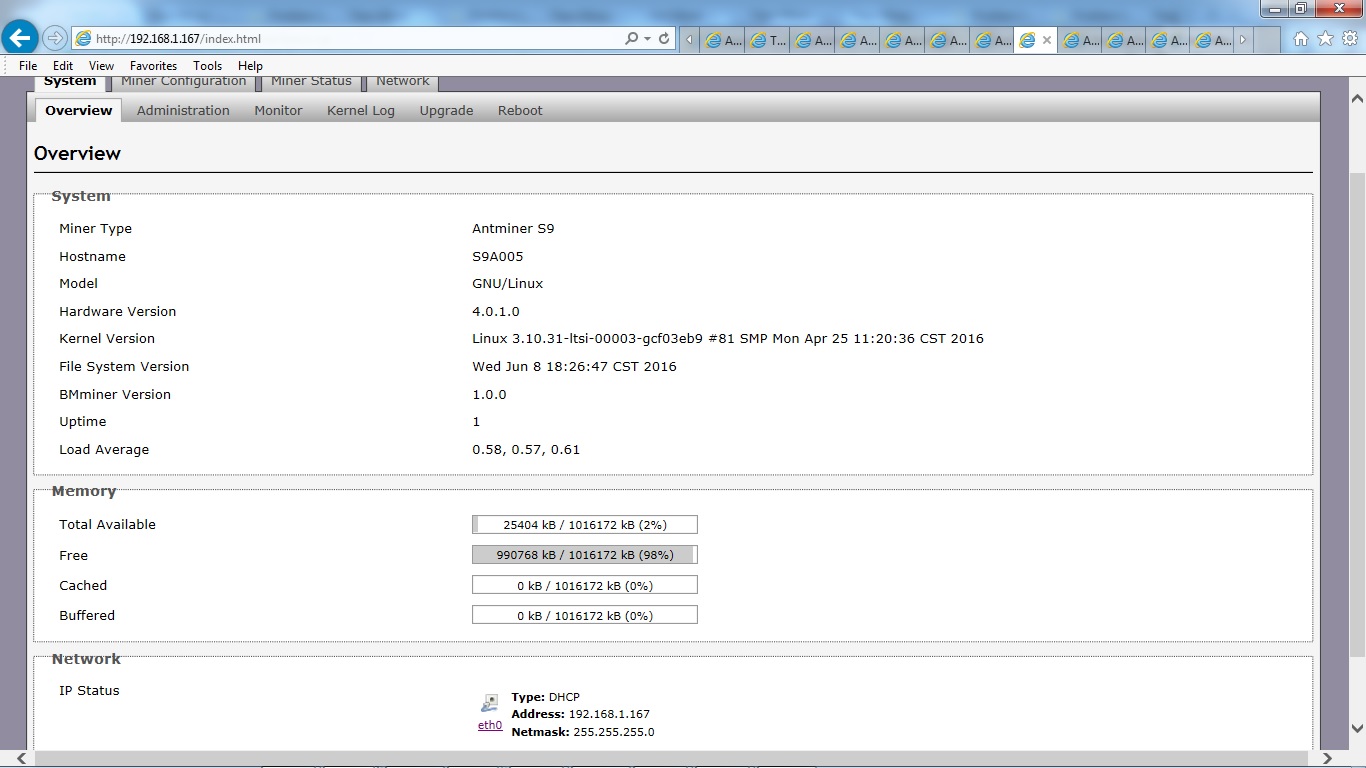Open the Edit menu
This screenshot has height=768, width=1366.
pos(63,66)
